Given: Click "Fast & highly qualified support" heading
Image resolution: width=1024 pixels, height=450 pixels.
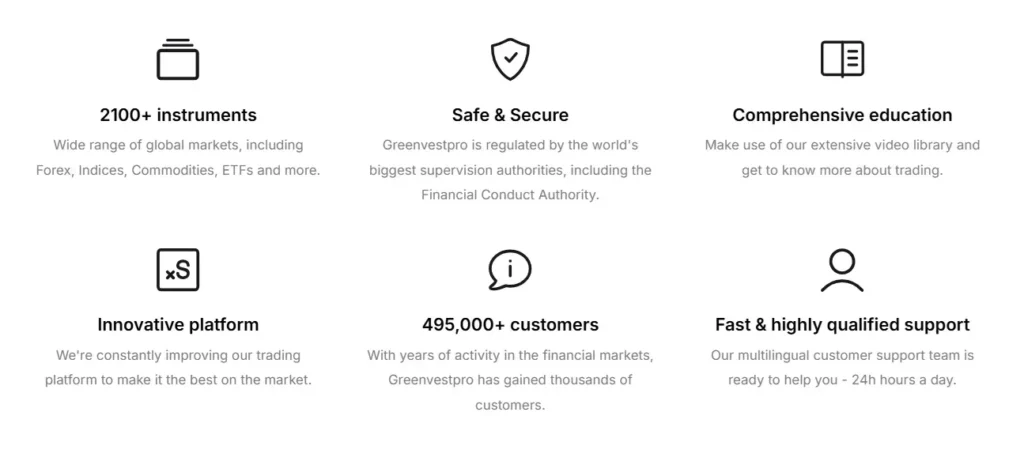Looking at the screenshot, I should [x=842, y=325].
